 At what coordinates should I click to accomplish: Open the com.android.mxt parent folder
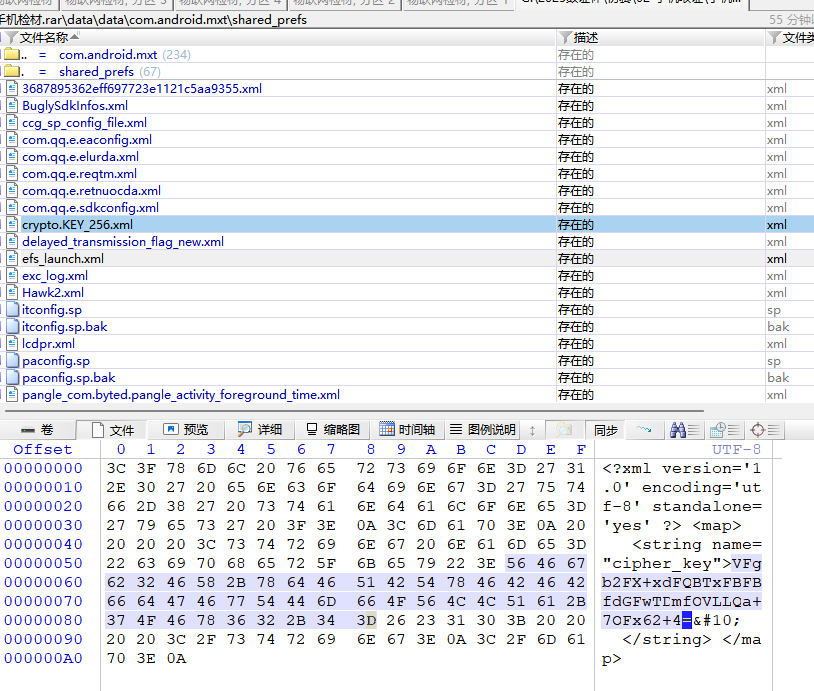tap(107, 55)
